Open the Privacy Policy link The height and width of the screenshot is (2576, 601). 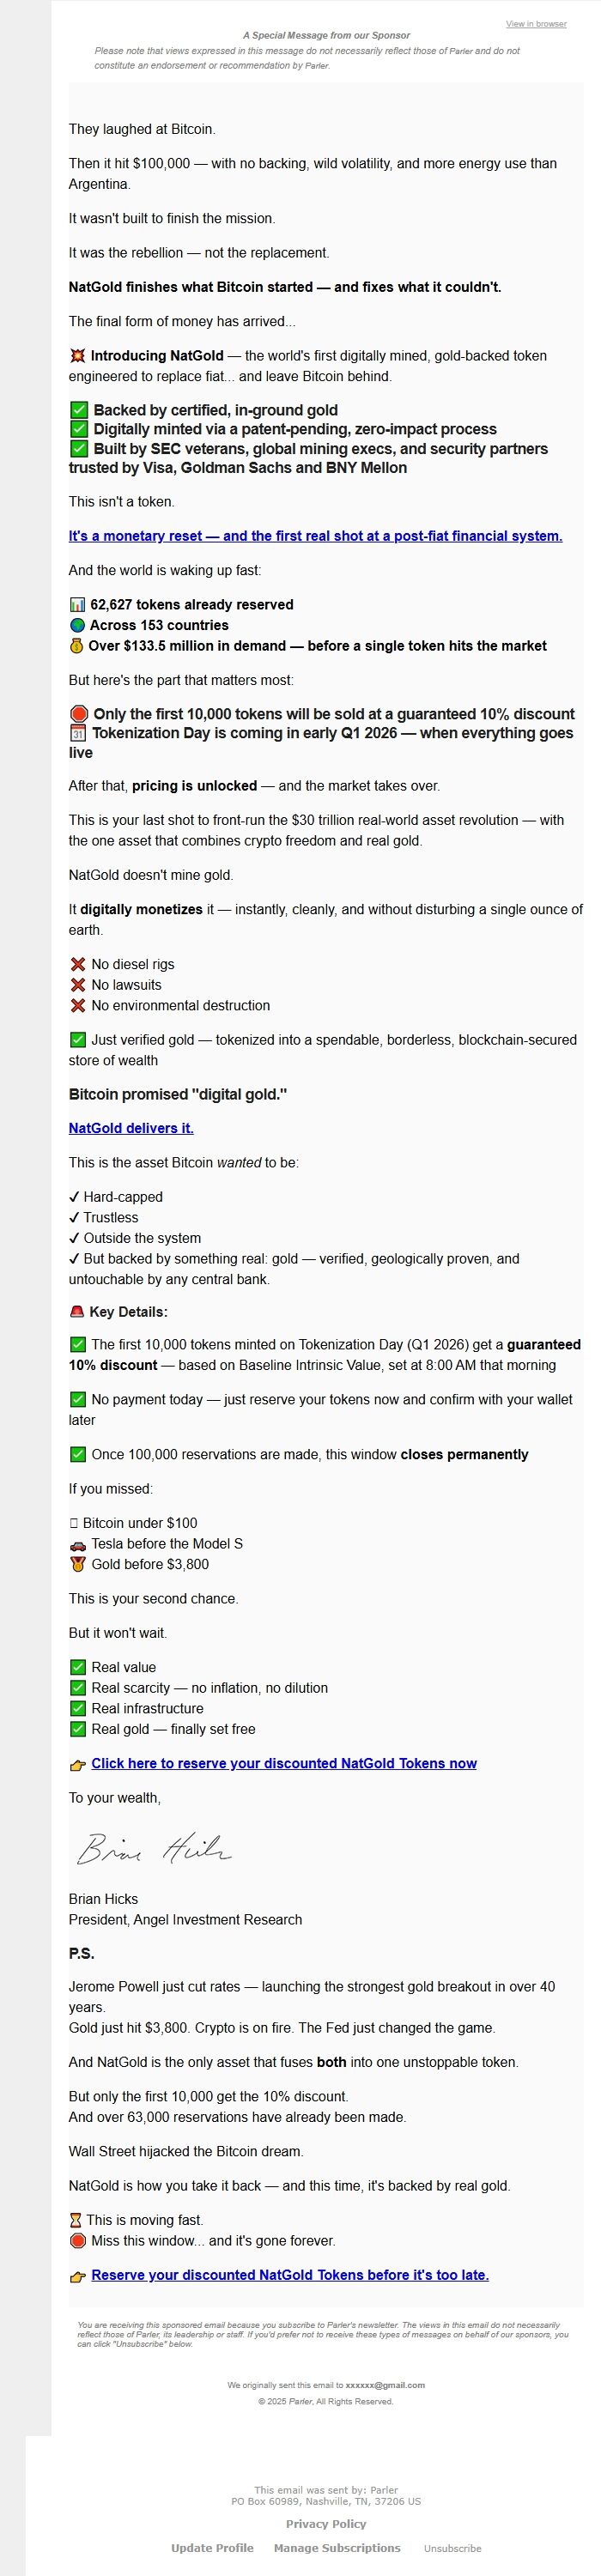tap(326, 2524)
